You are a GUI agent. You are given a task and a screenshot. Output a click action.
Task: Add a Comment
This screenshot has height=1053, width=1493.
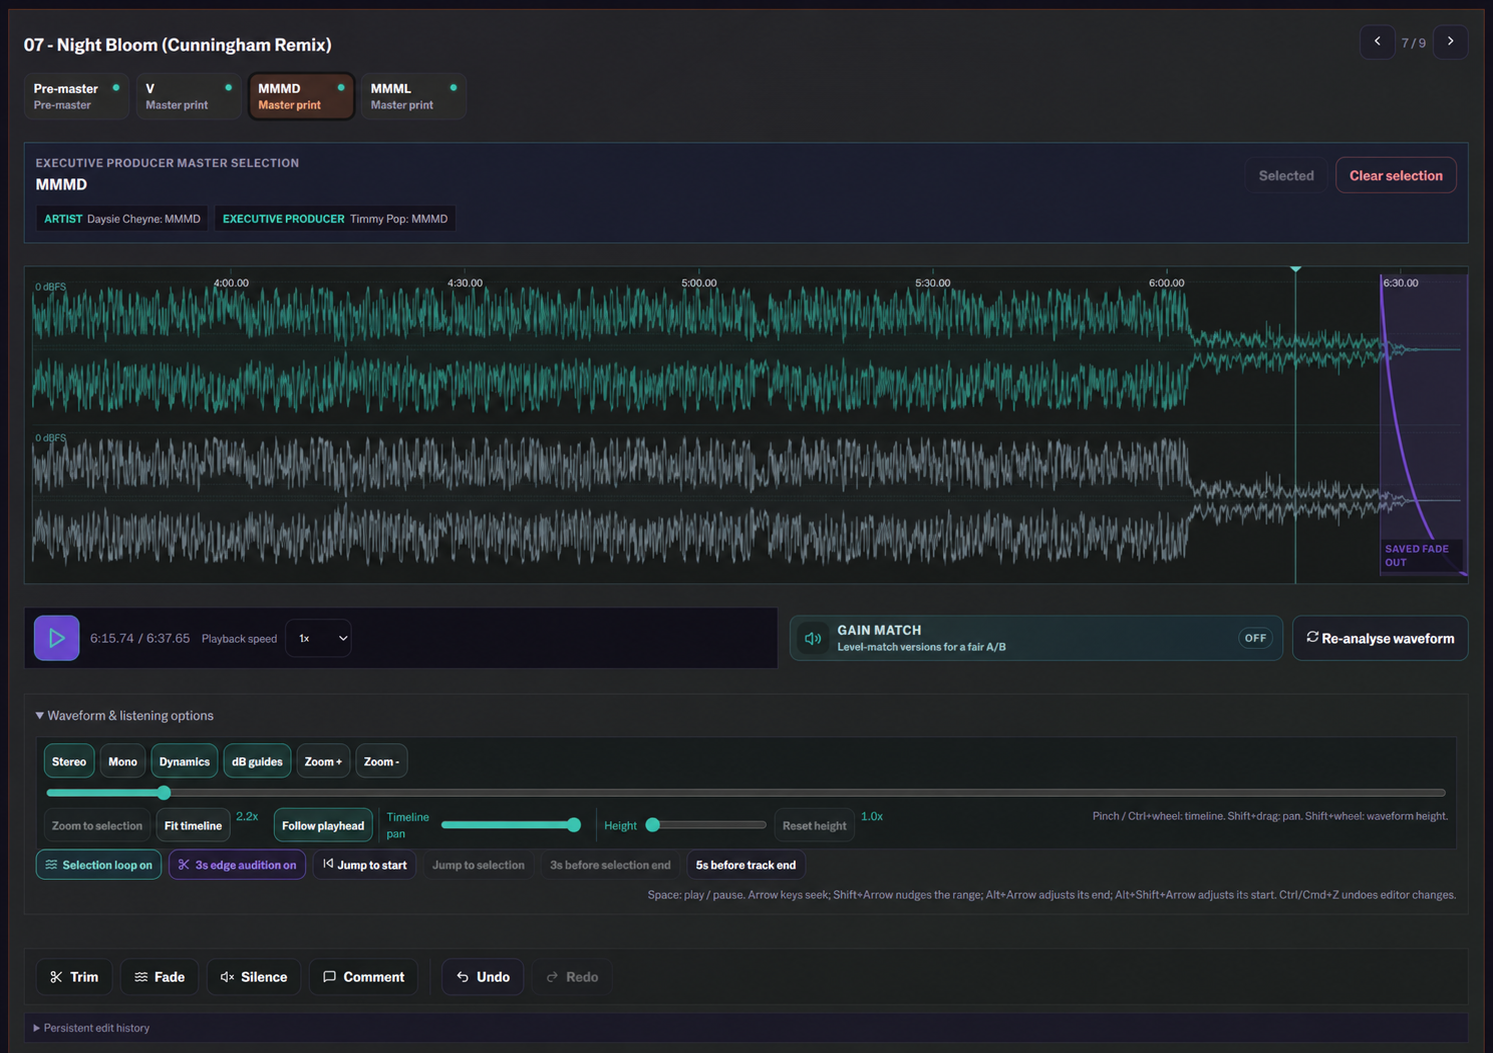(363, 977)
